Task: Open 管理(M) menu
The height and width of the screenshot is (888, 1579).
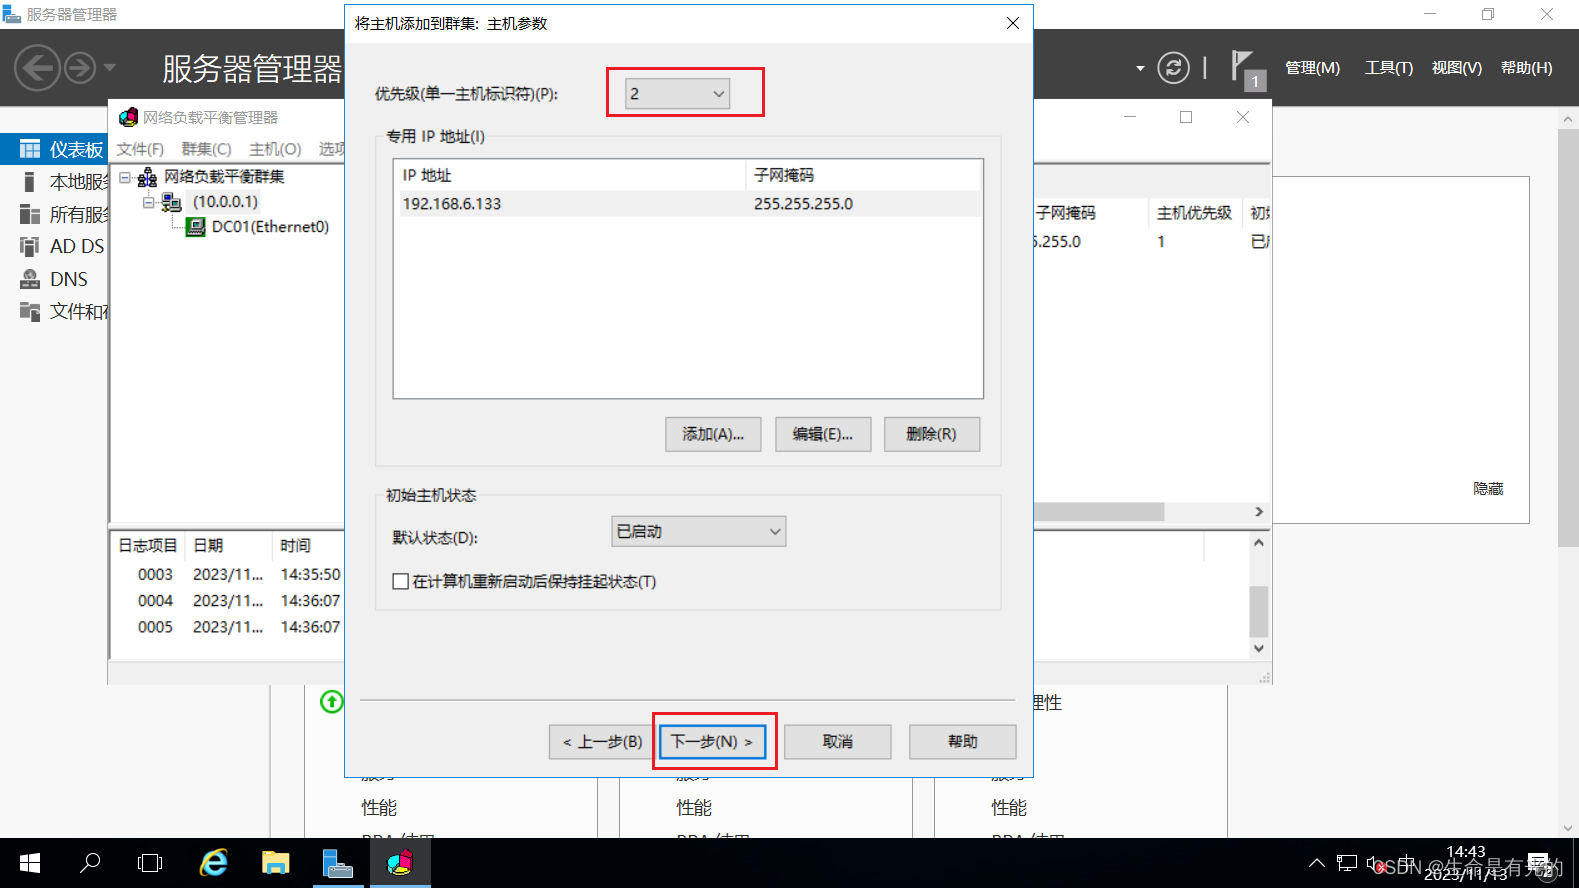Action: click(1312, 68)
